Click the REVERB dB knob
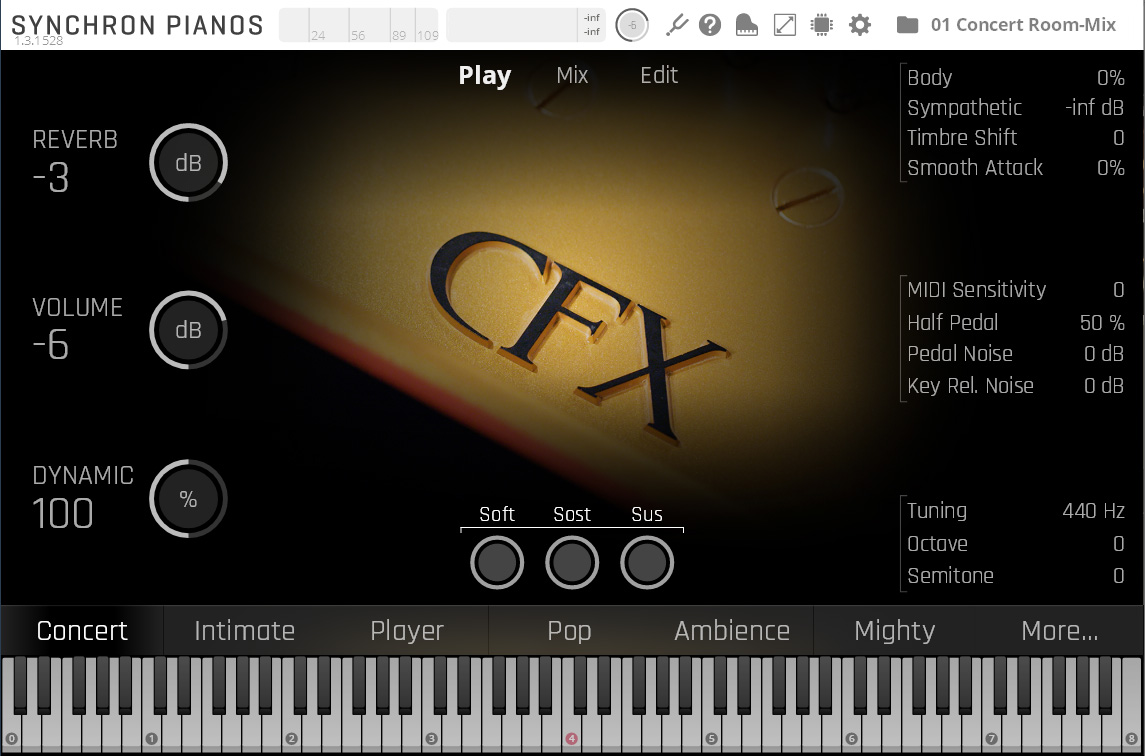 [x=189, y=163]
